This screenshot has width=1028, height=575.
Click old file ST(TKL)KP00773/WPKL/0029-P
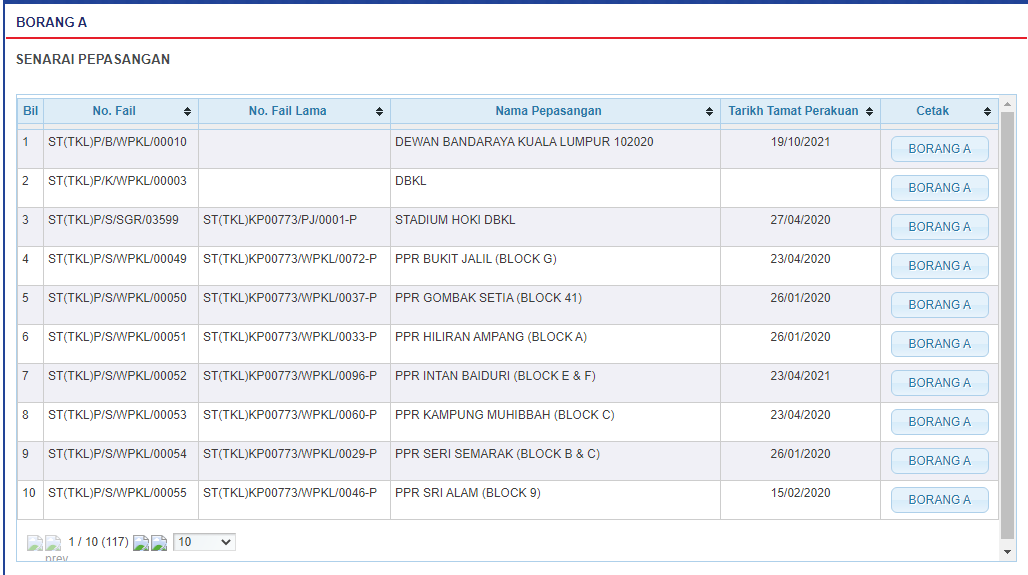point(290,454)
